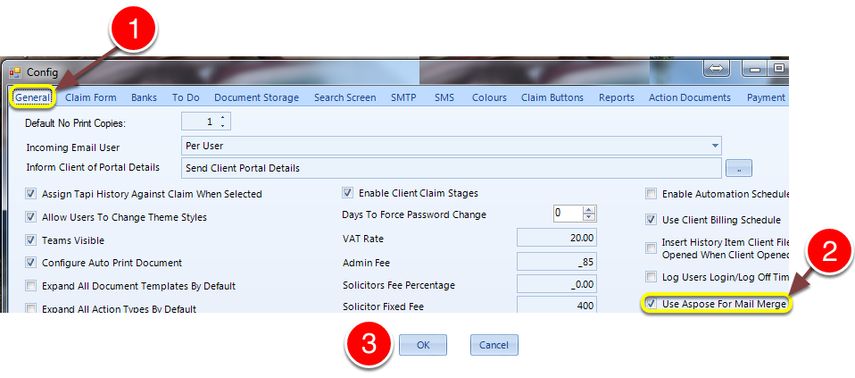The width and height of the screenshot is (855, 378).
Task: Enable Insert History Item Client File Opened
Action: [651, 248]
